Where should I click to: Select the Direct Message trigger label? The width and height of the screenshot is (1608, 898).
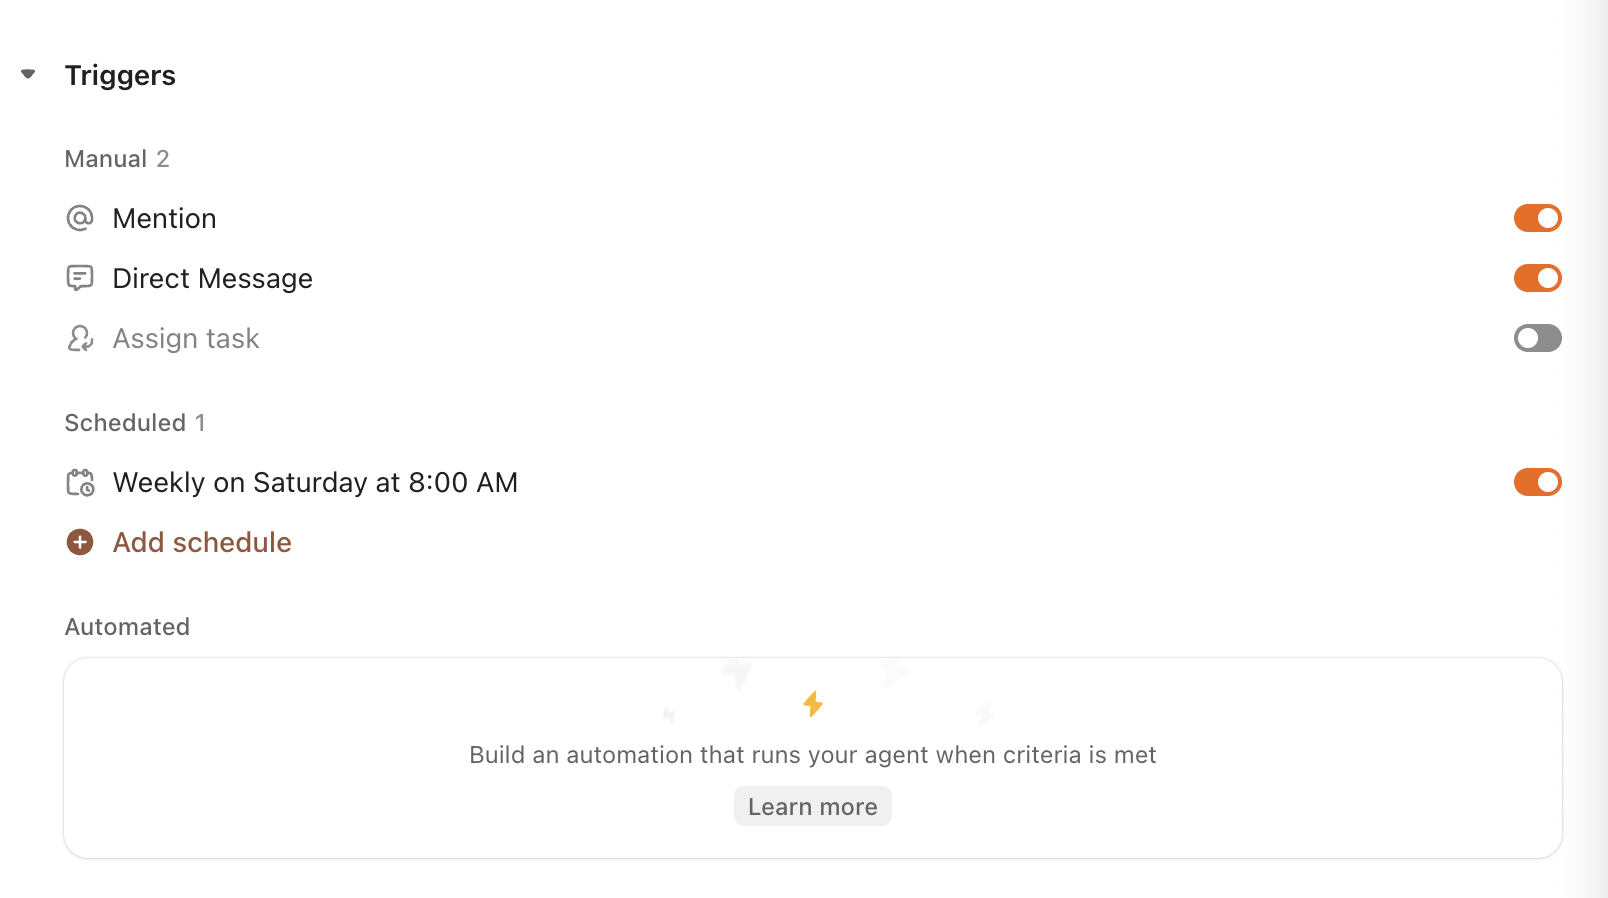click(x=212, y=279)
